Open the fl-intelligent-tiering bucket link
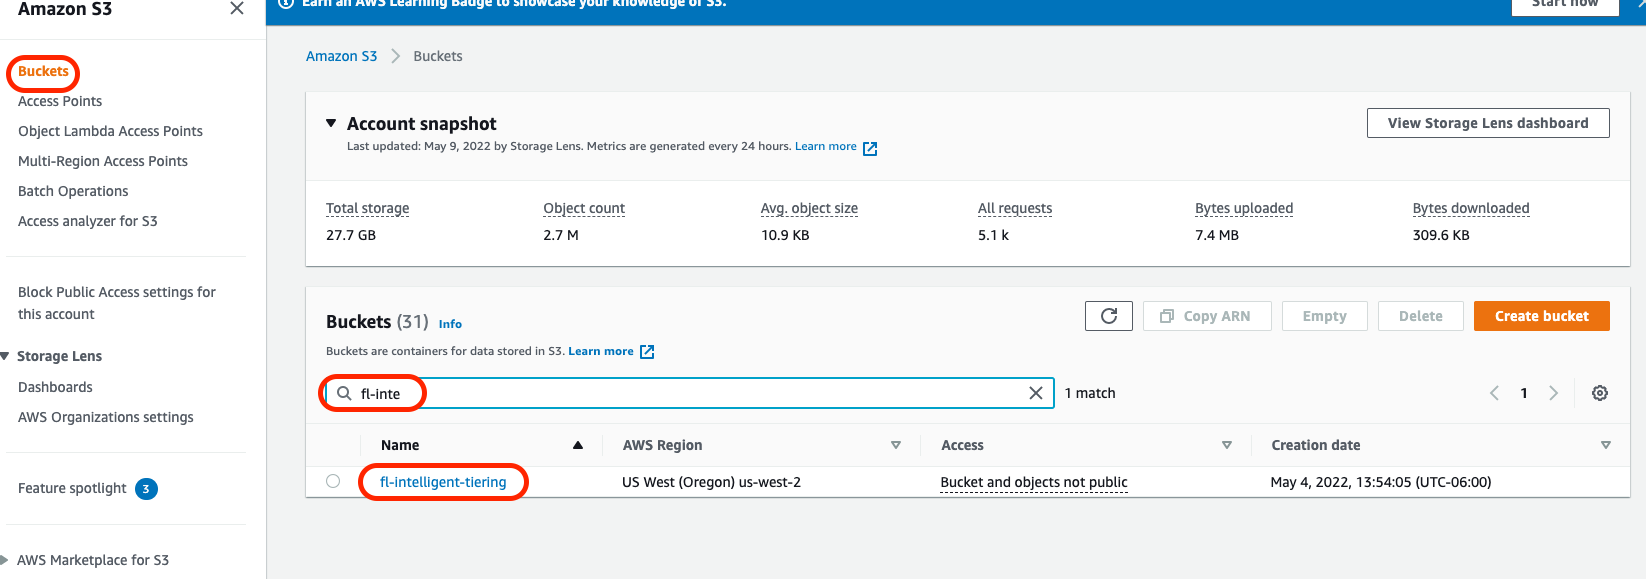Image resolution: width=1646 pixels, height=579 pixels. tap(443, 482)
